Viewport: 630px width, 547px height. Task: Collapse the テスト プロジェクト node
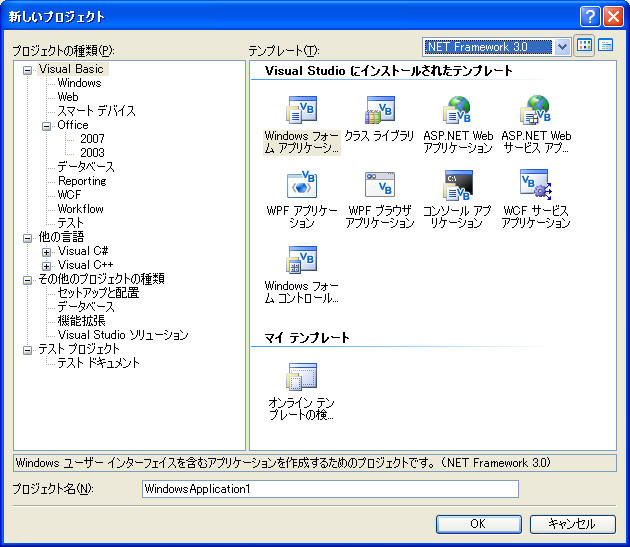click(x=27, y=350)
